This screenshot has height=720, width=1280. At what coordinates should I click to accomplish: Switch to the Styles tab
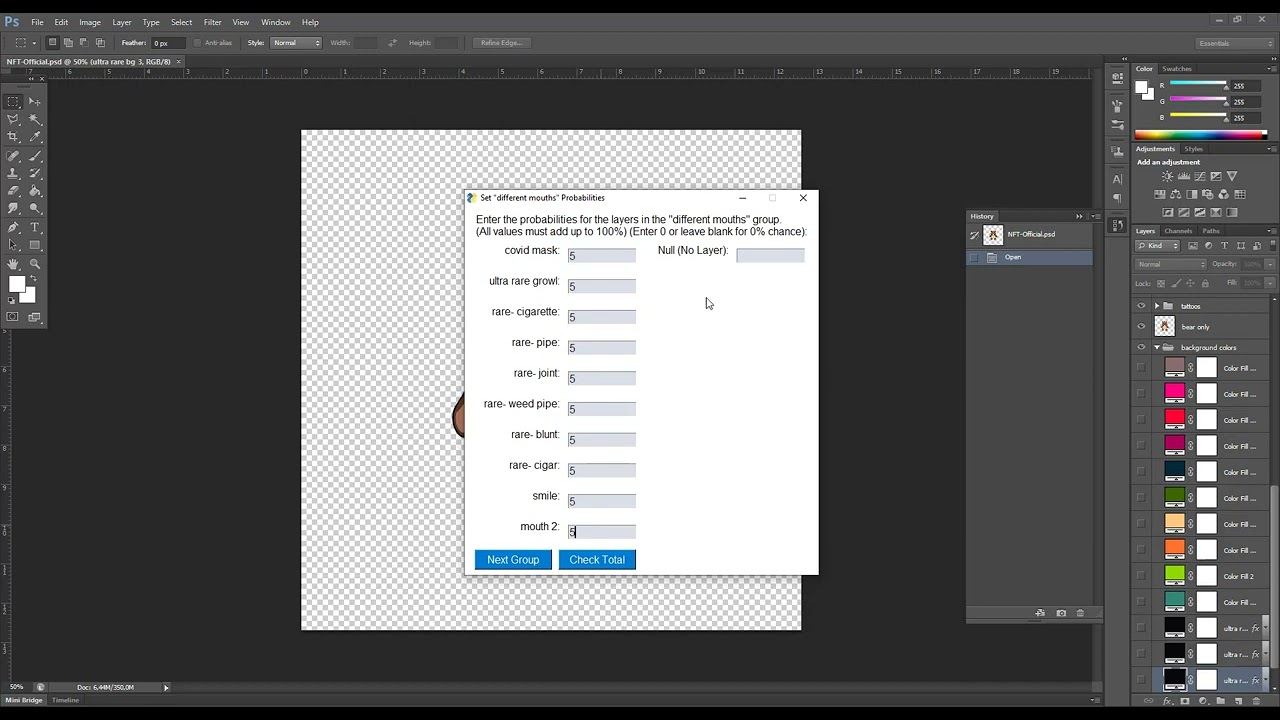click(x=1194, y=149)
